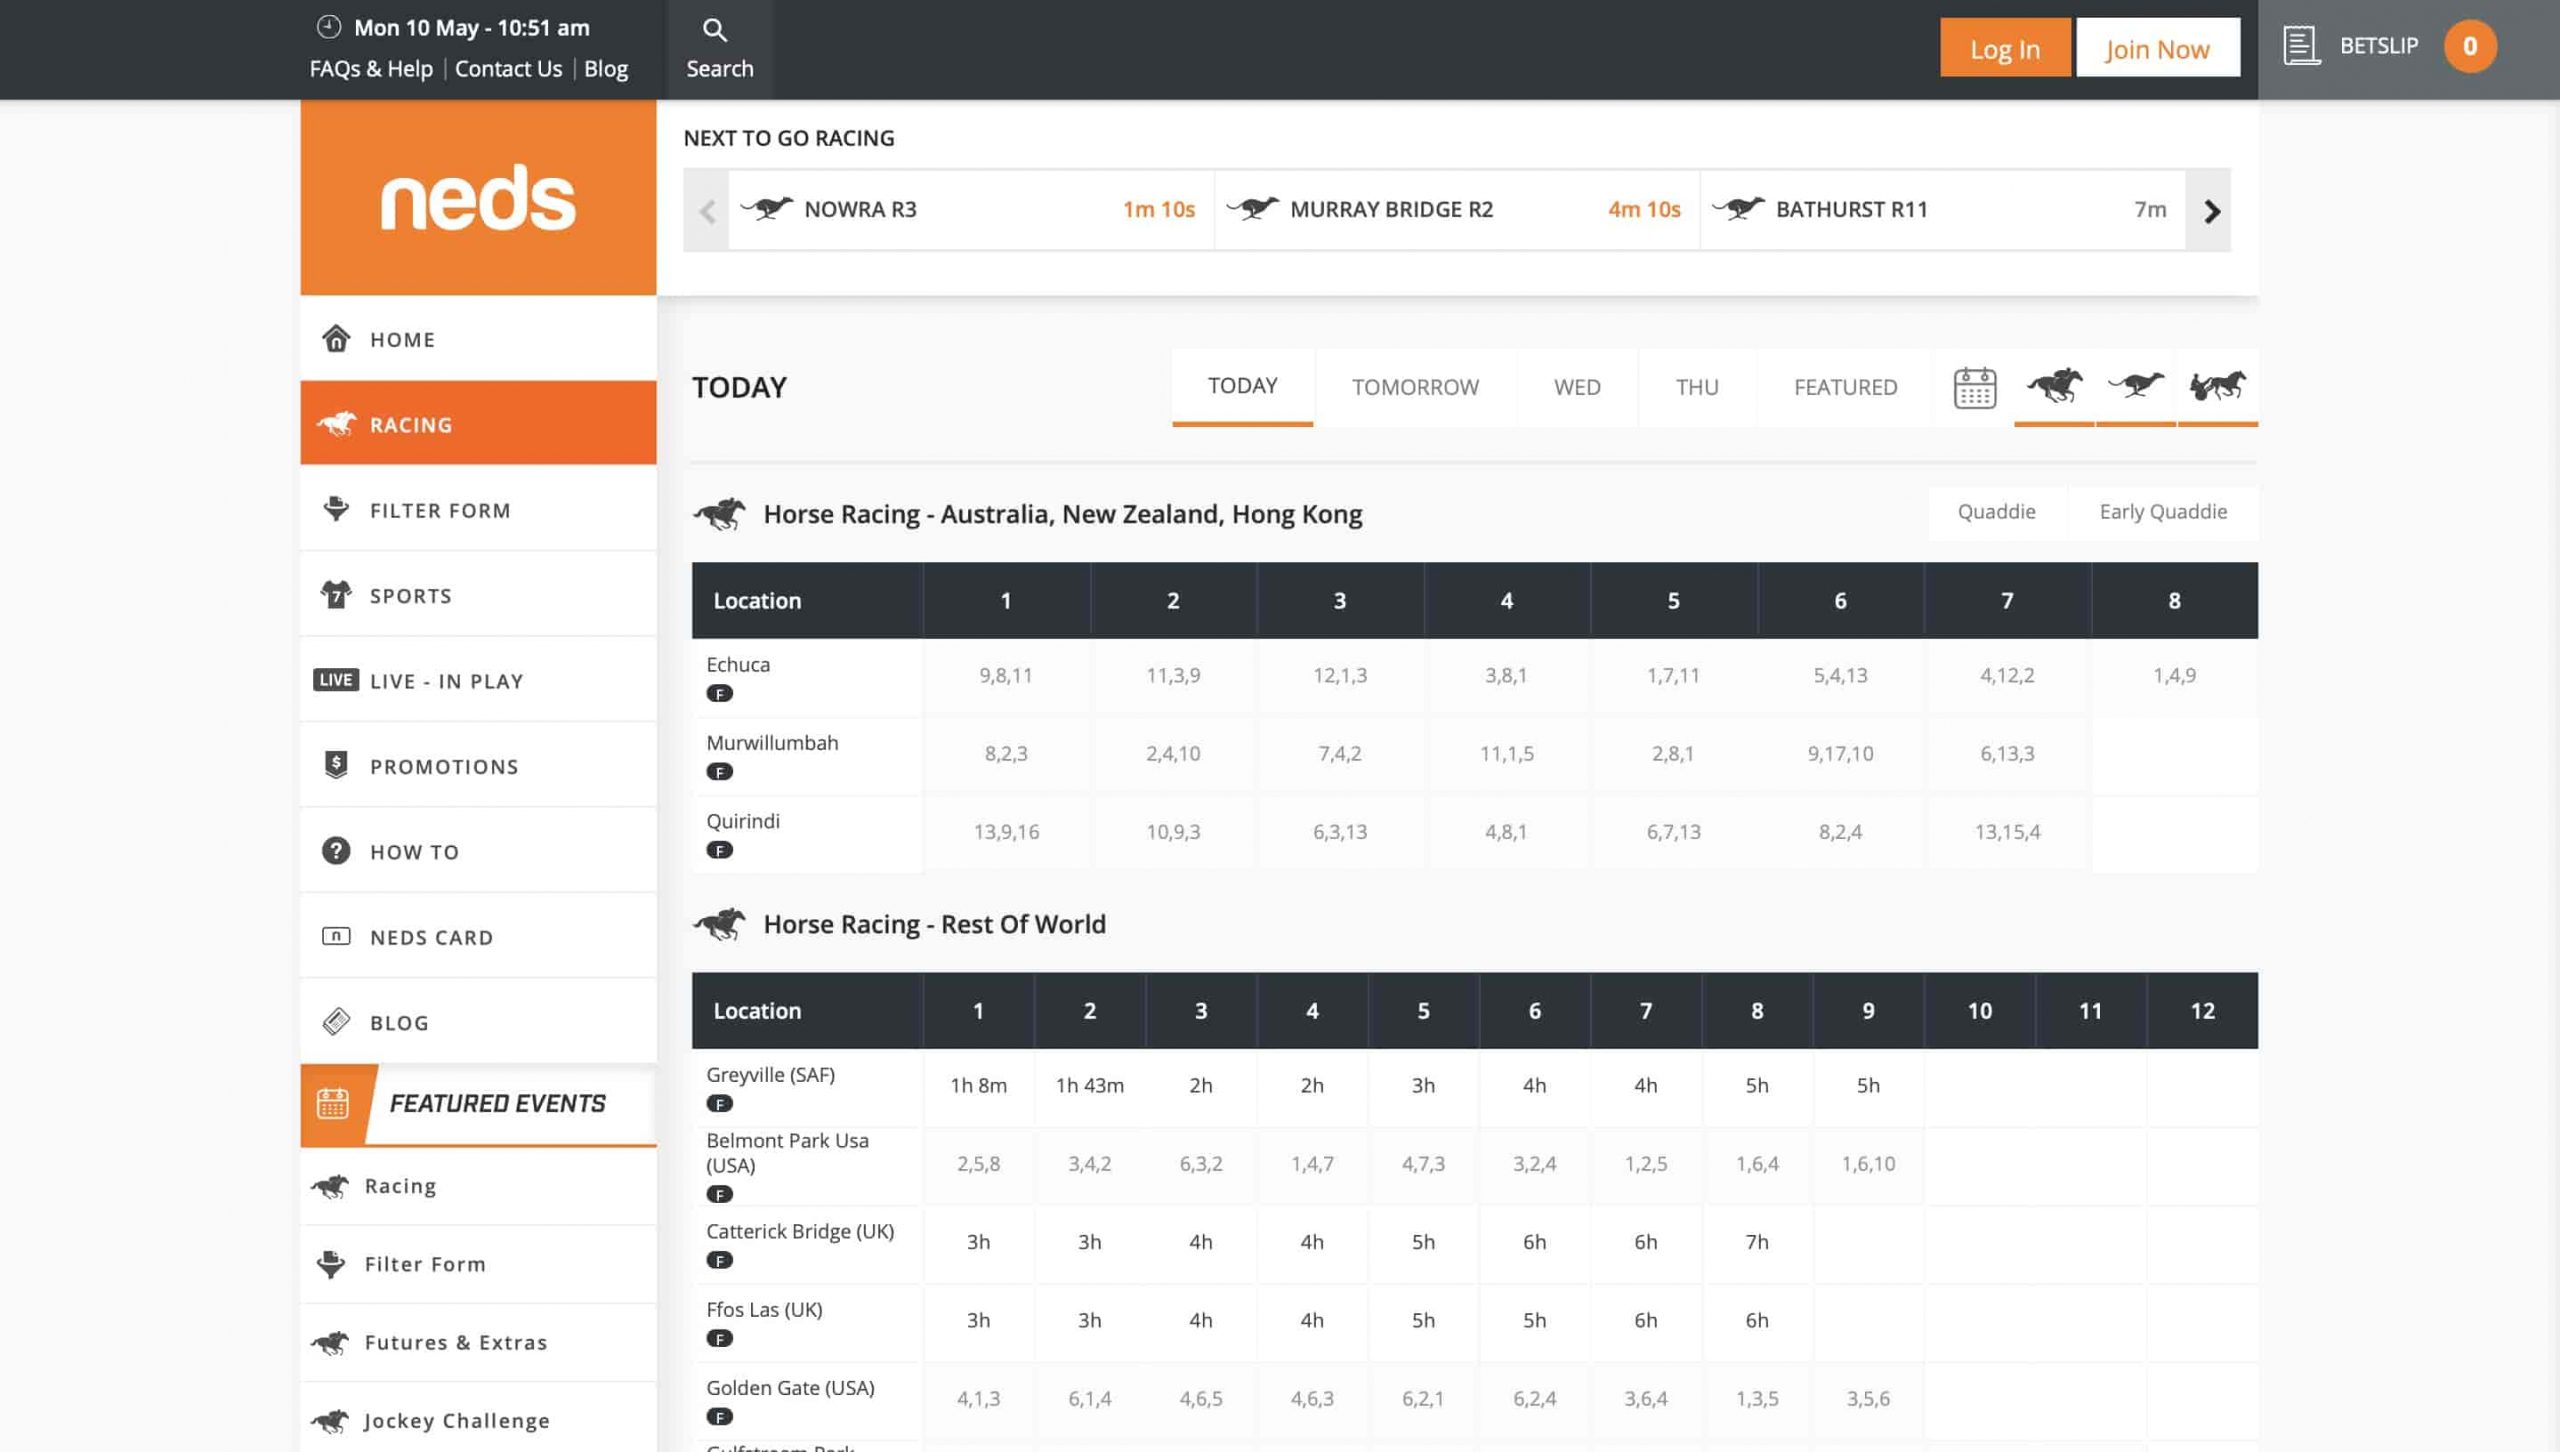Switch to the TOMORROW tab
Screen dimensions: 2560x1452
pyautogui.click(x=1415, y=387)
